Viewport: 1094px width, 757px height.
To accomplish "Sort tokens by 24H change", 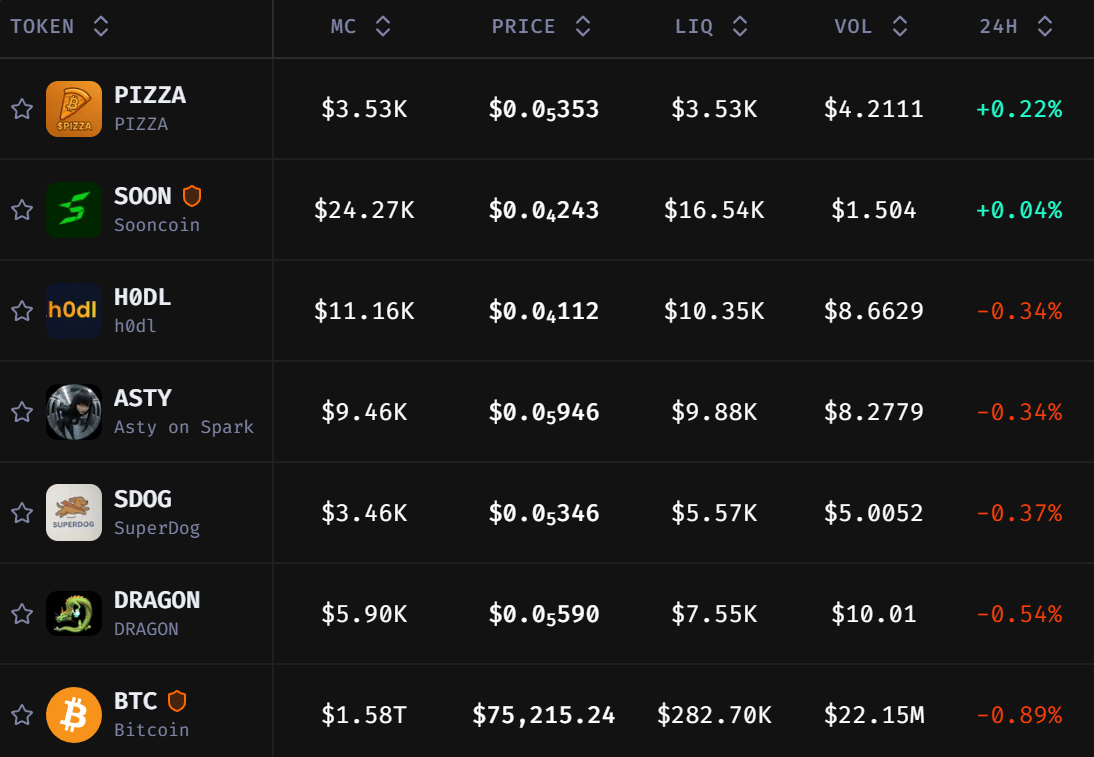I will (x=1045, y=27).
